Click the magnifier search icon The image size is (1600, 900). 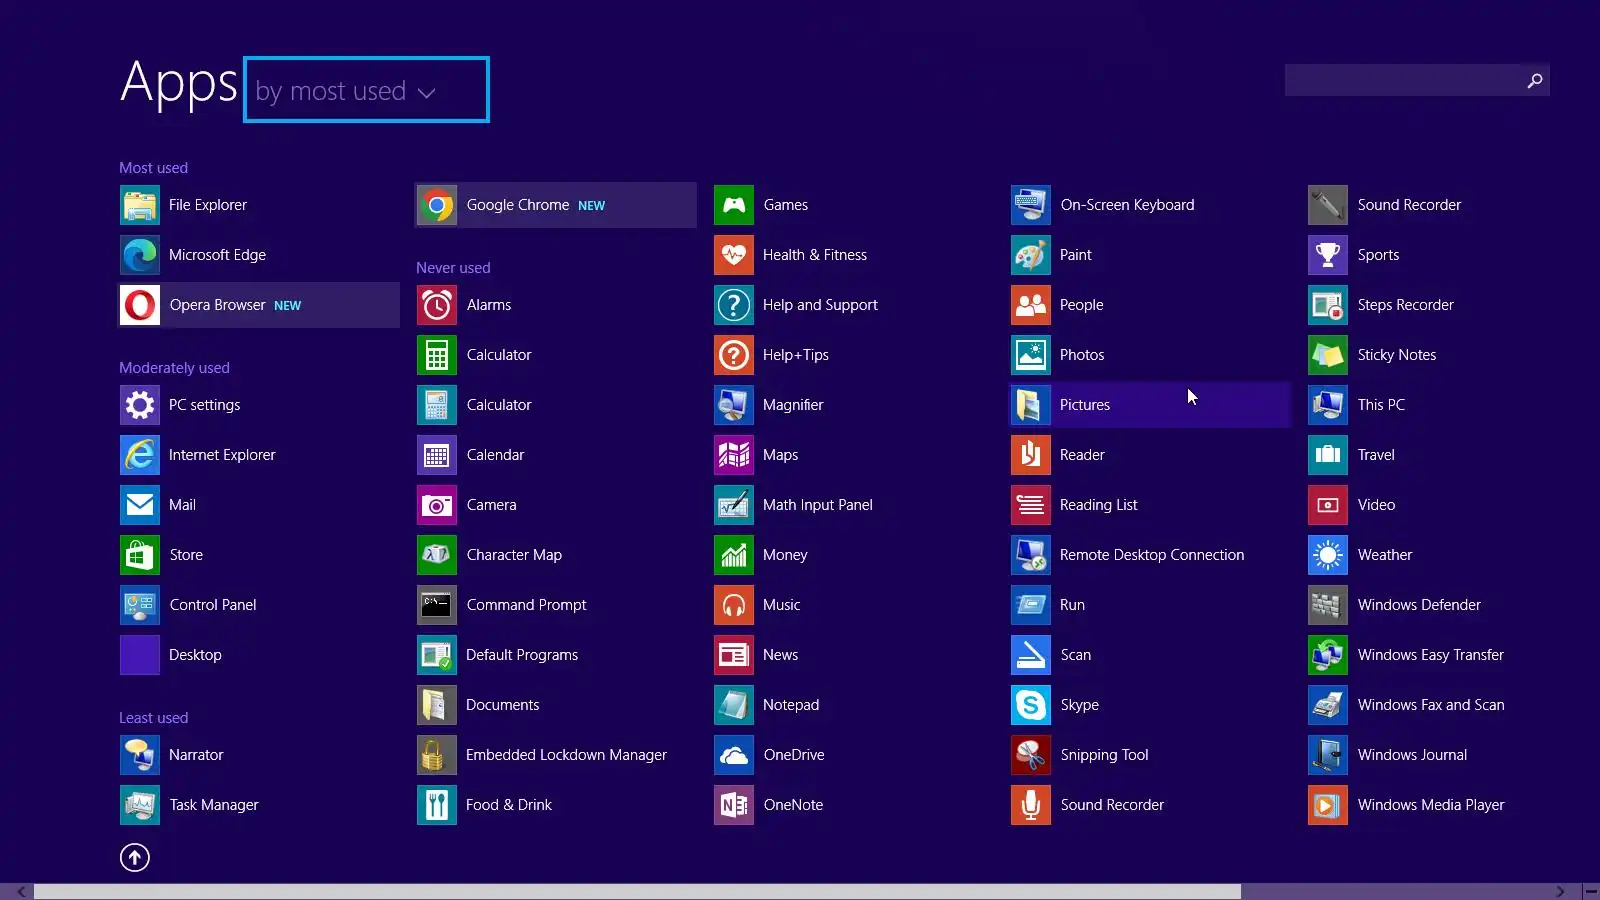(1535, 80)
